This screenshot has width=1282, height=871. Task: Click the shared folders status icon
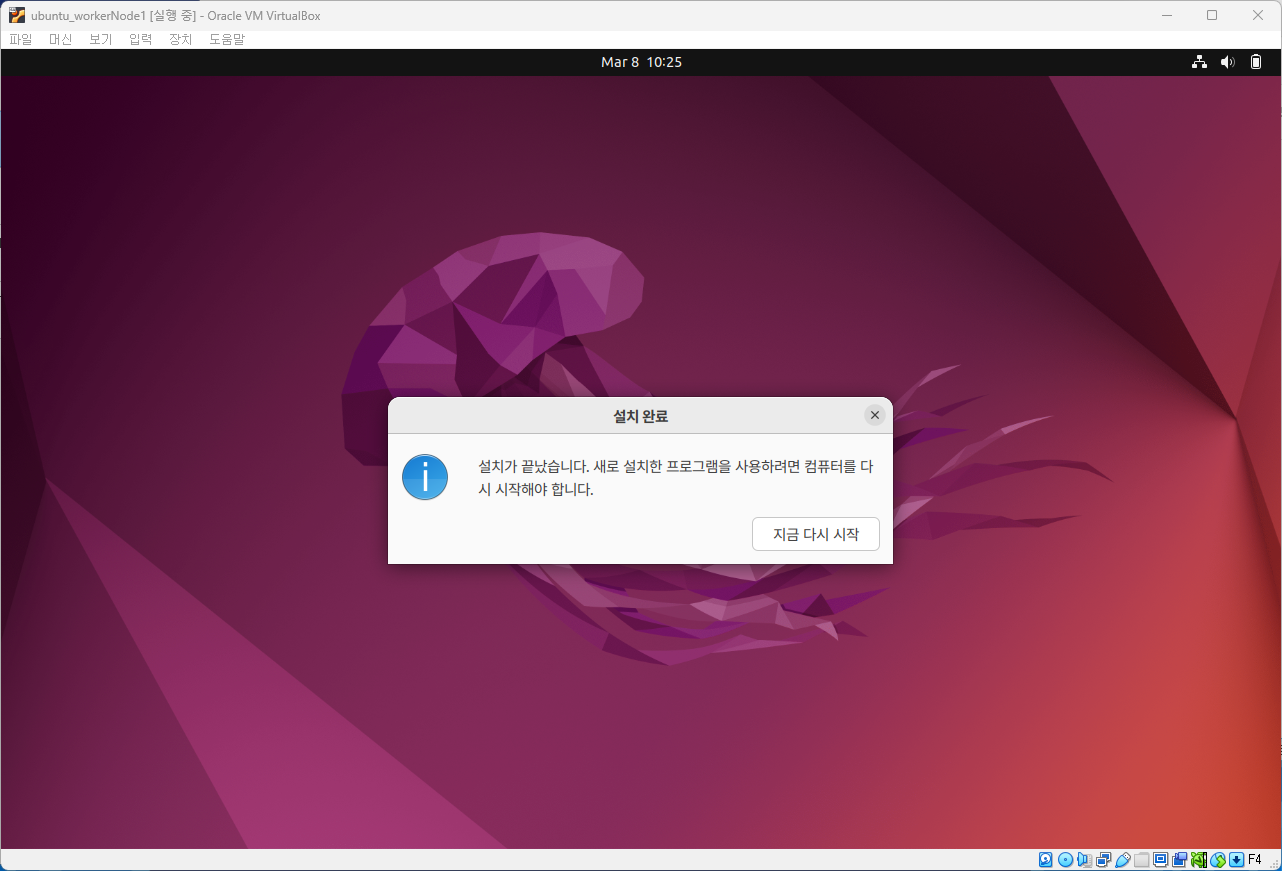[x=1142, y=859]
